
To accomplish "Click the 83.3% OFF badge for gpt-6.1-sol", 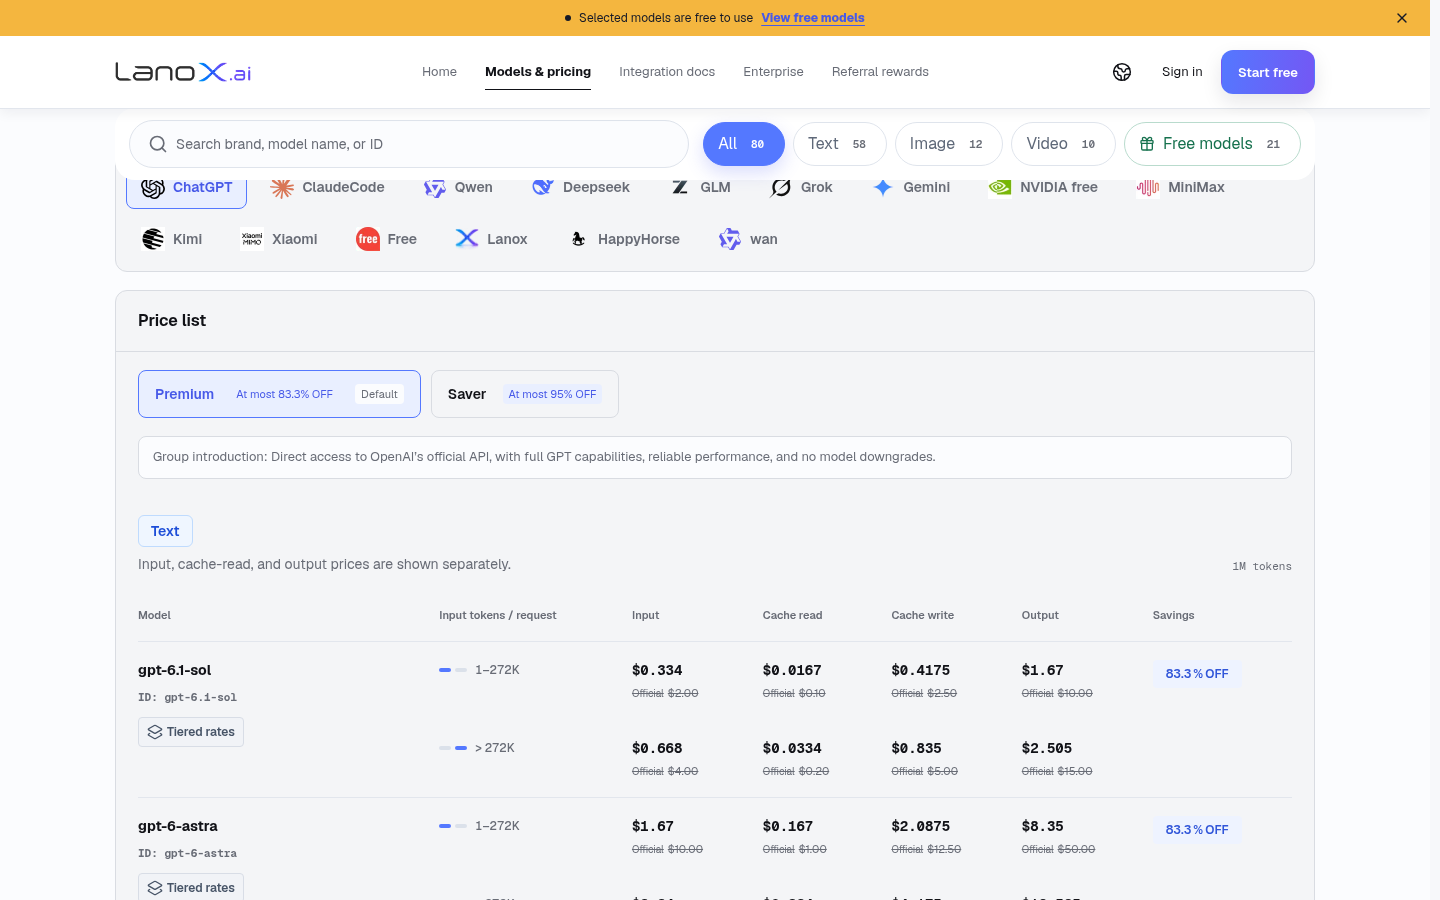I will (x=1197, y=674).
